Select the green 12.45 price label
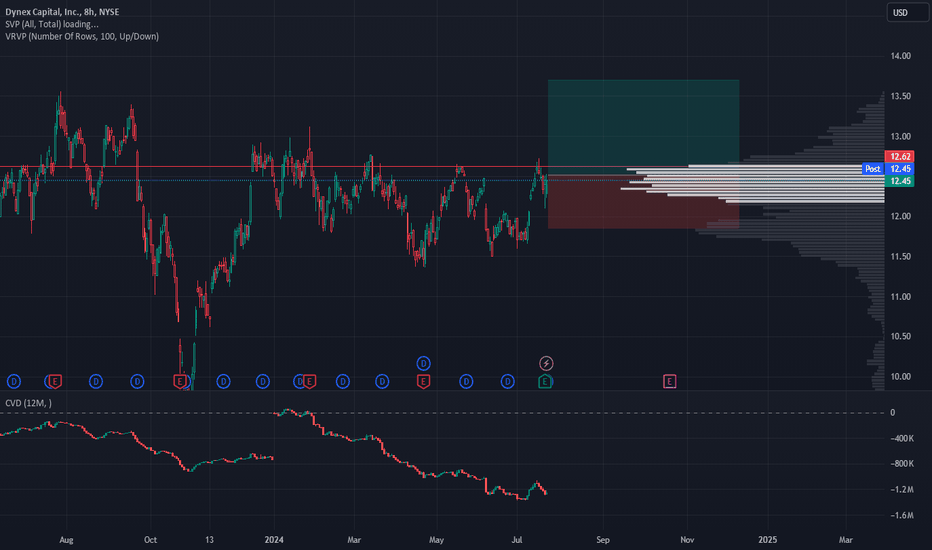 [x=900, y=181]
